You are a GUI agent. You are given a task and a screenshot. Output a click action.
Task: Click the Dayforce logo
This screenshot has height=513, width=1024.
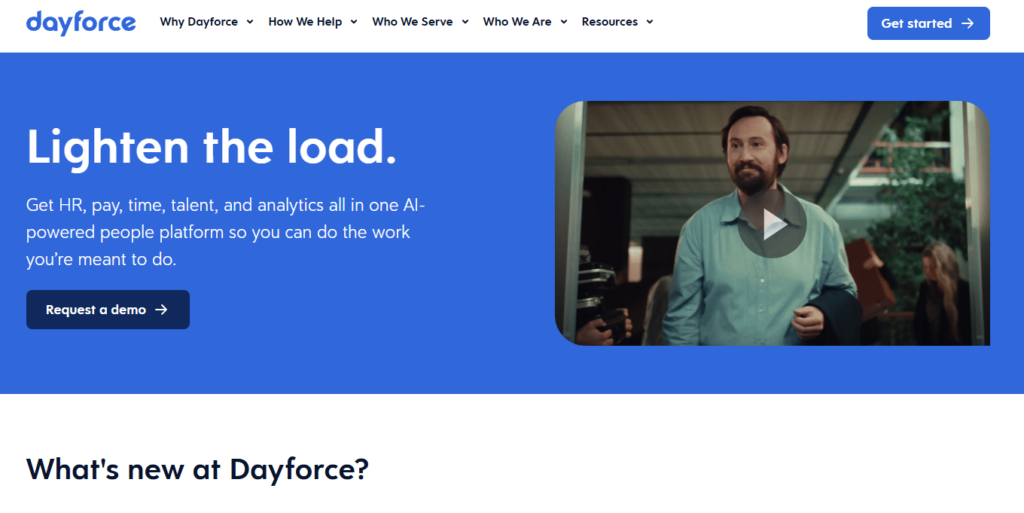[x=81, y=23]
